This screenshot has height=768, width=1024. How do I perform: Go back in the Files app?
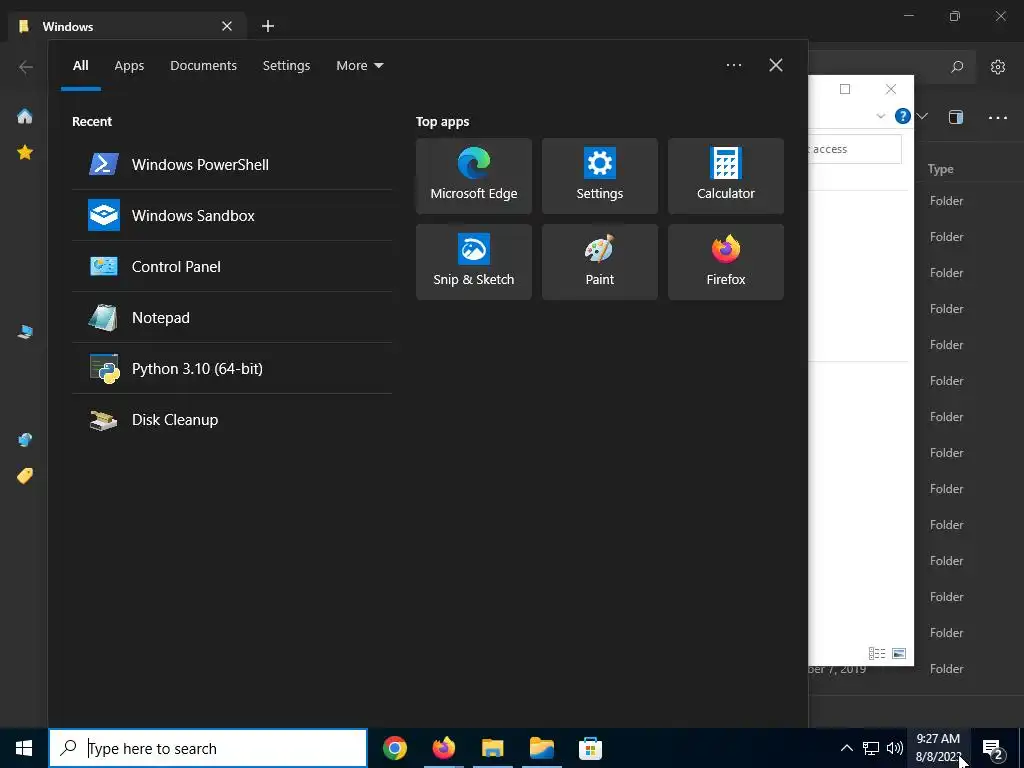(x=25, y=67)
